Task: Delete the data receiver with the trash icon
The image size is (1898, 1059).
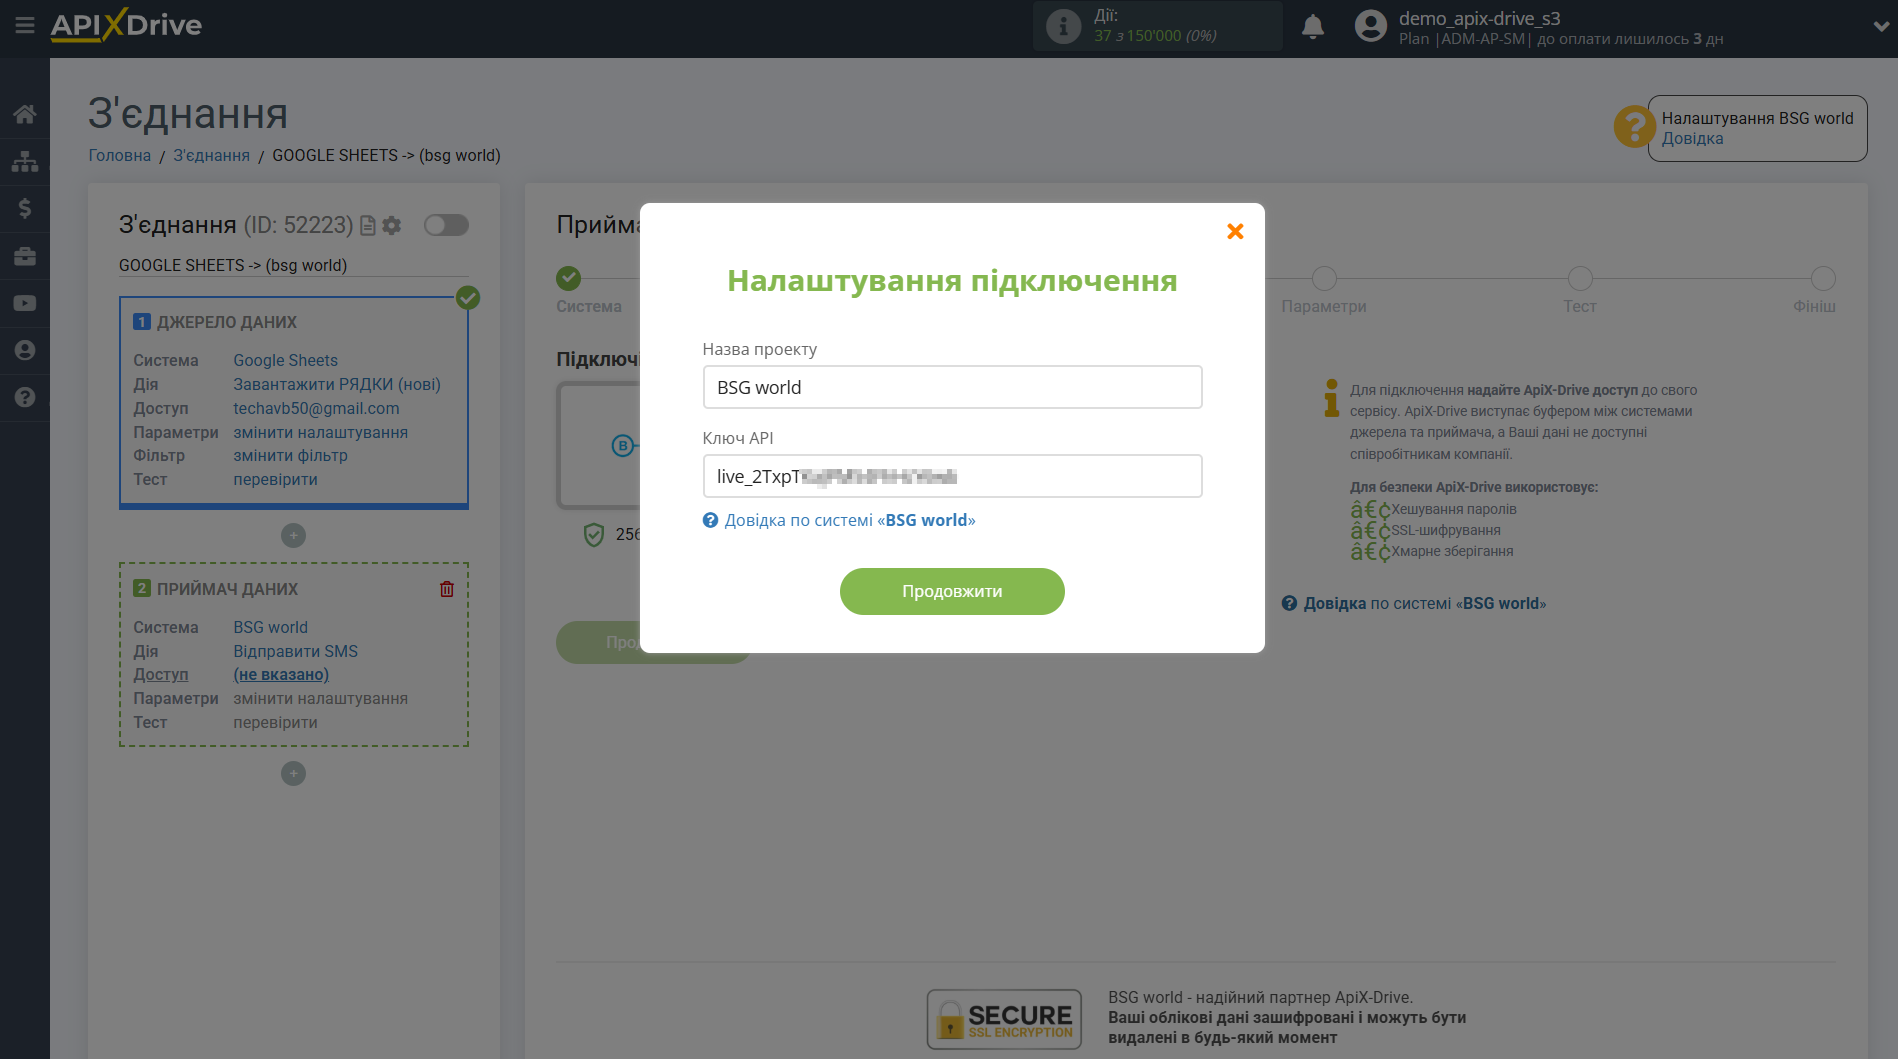Action: [447, 589]
